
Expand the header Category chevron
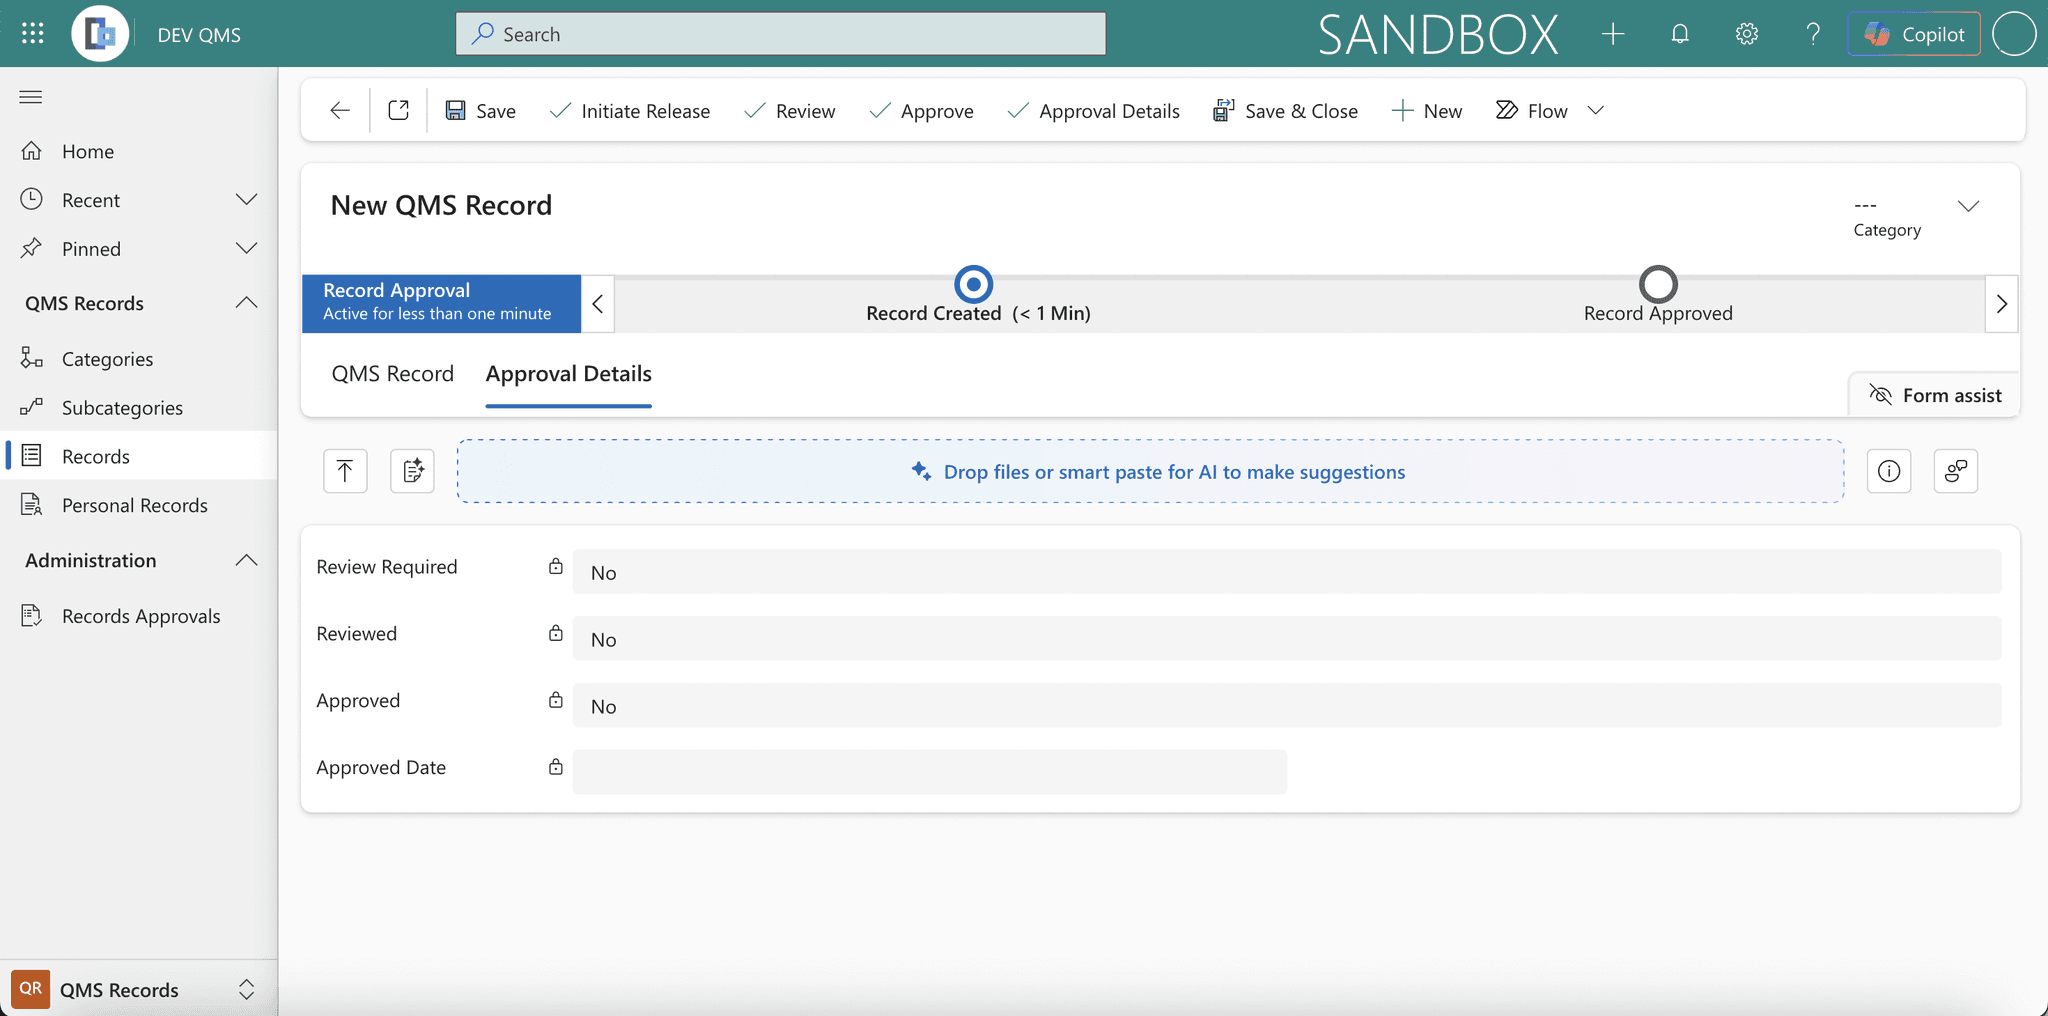click(1968, 206)
